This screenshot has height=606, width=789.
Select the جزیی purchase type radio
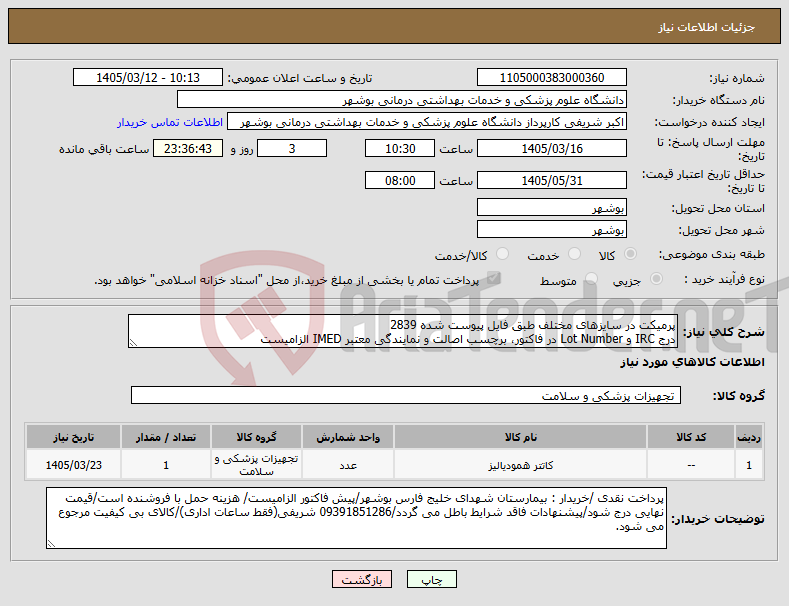656,279
